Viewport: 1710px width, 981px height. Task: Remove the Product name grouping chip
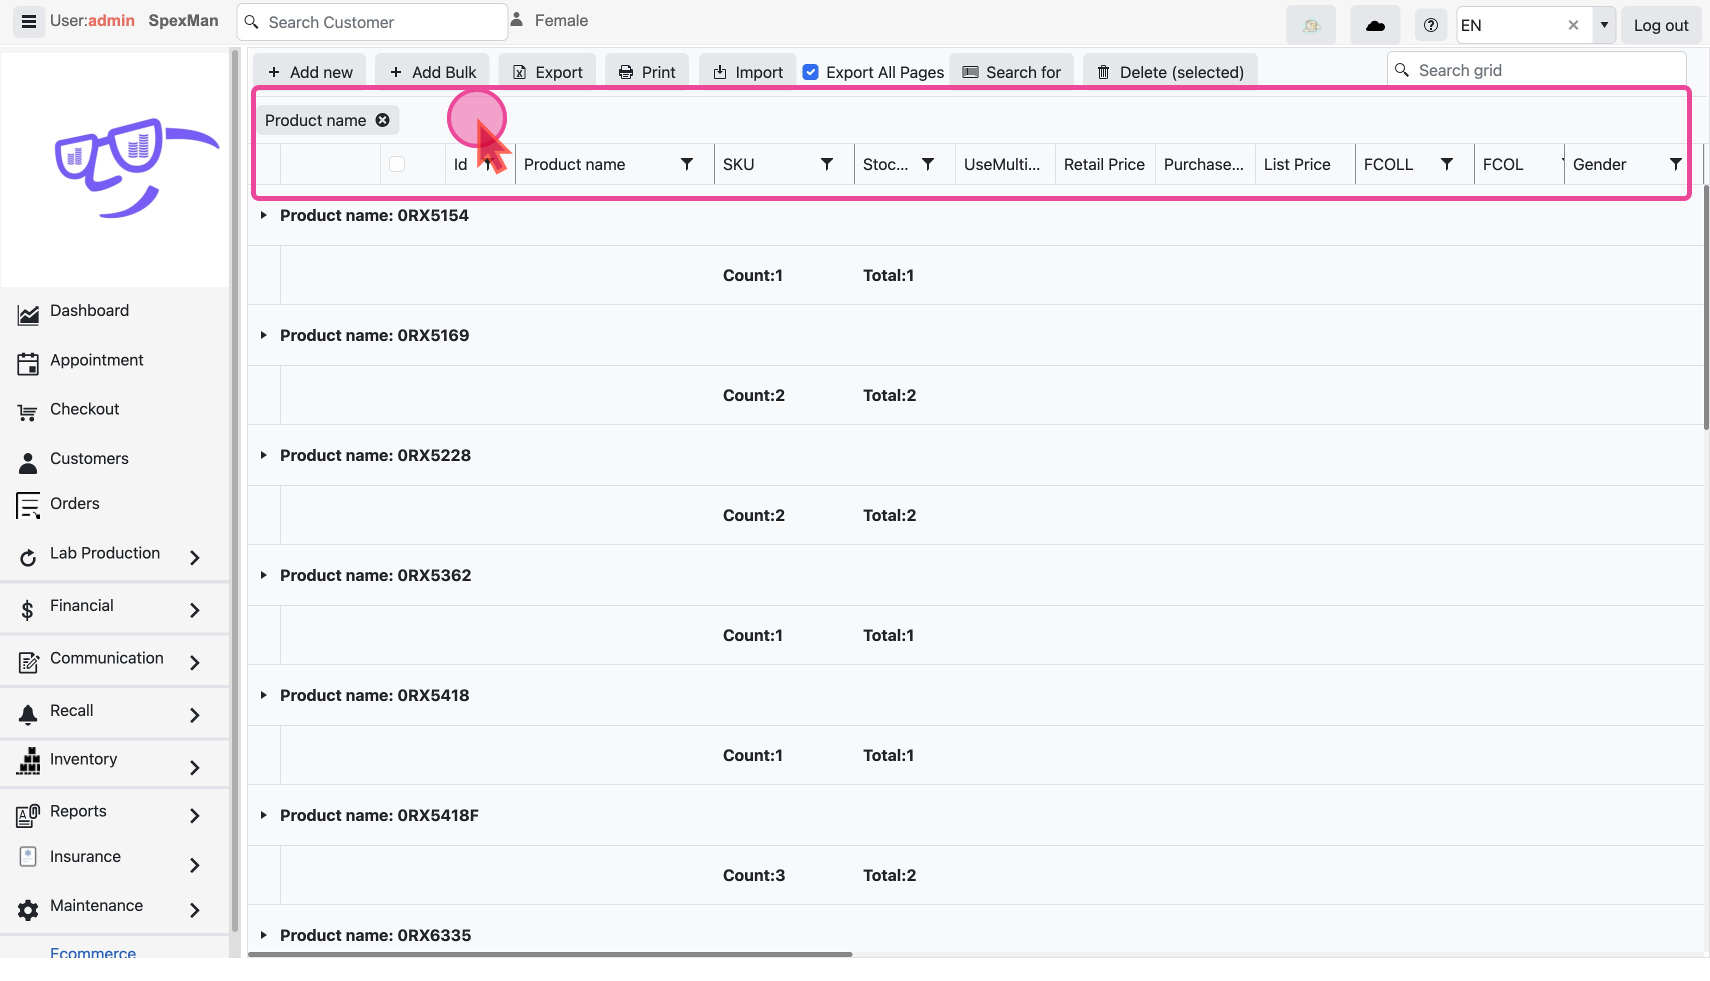pyautogui.click(x=383, y=120)
